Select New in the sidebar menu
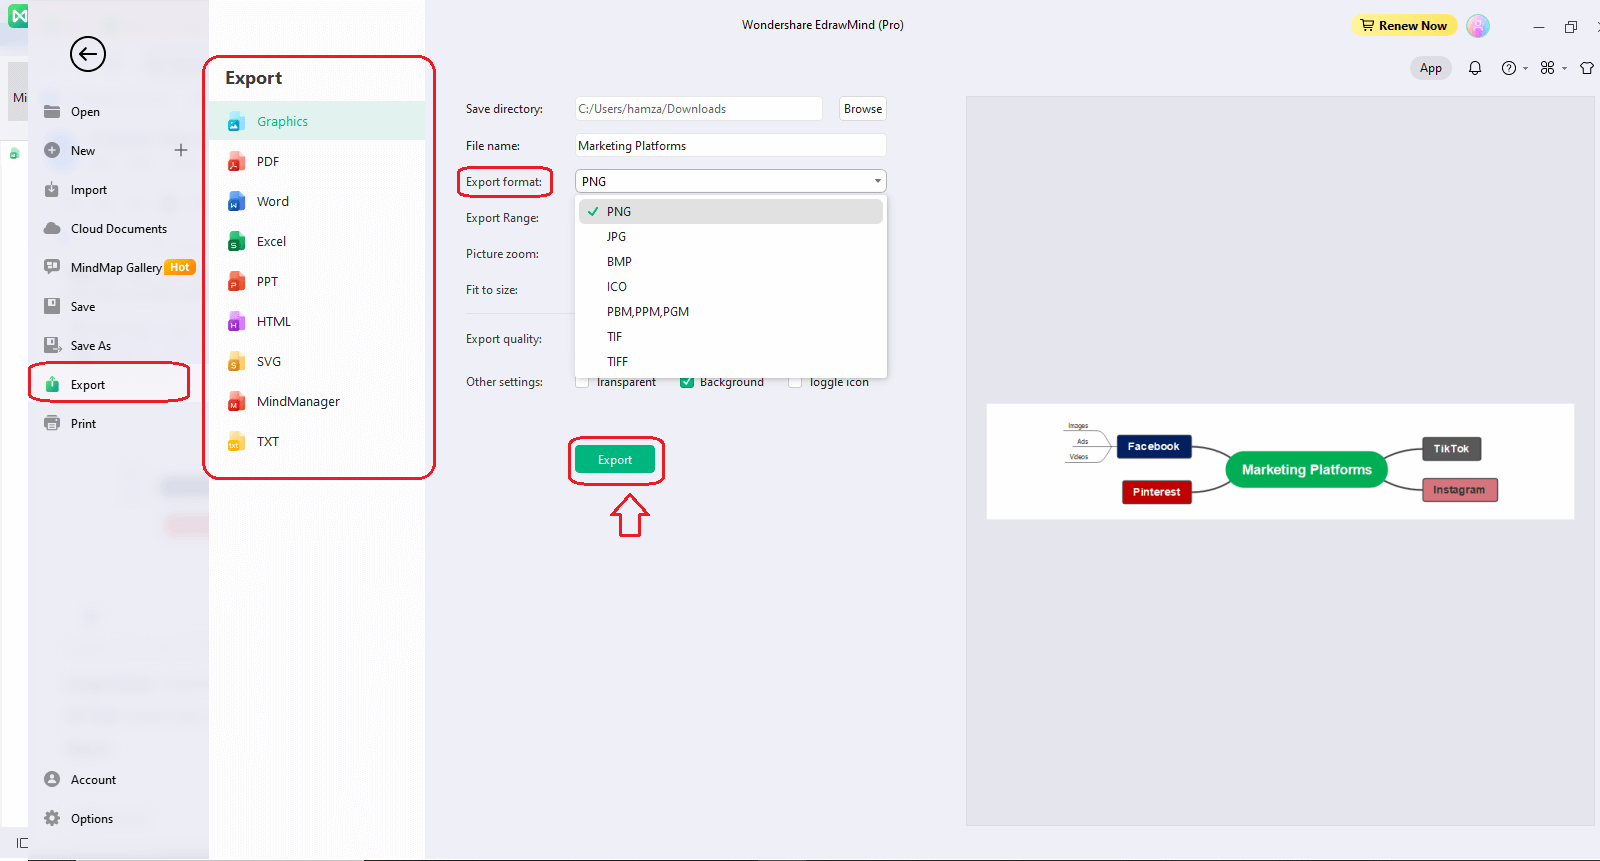Viewport: 1600px width, 861px height. [x=83, y=151]
